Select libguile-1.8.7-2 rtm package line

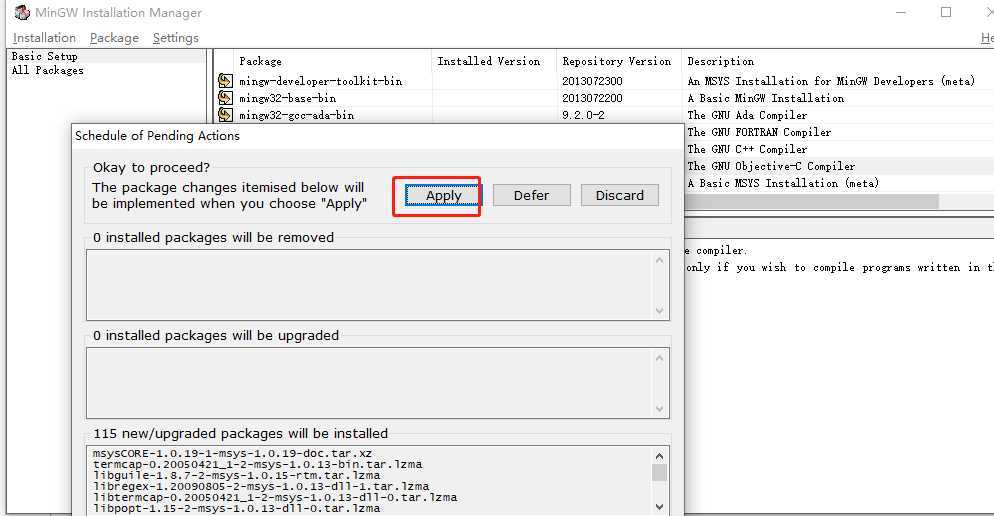pos(236,475)
